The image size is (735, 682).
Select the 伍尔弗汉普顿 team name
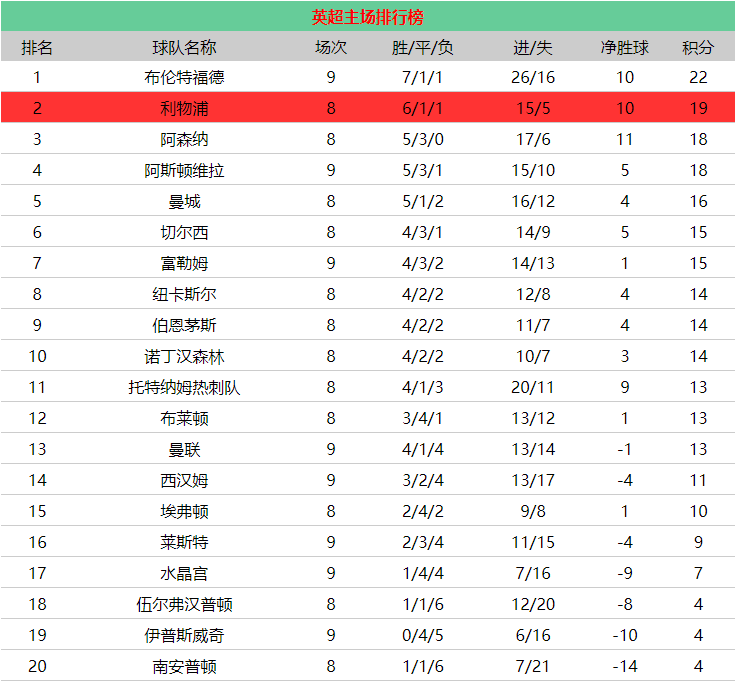tap(184, 604)
